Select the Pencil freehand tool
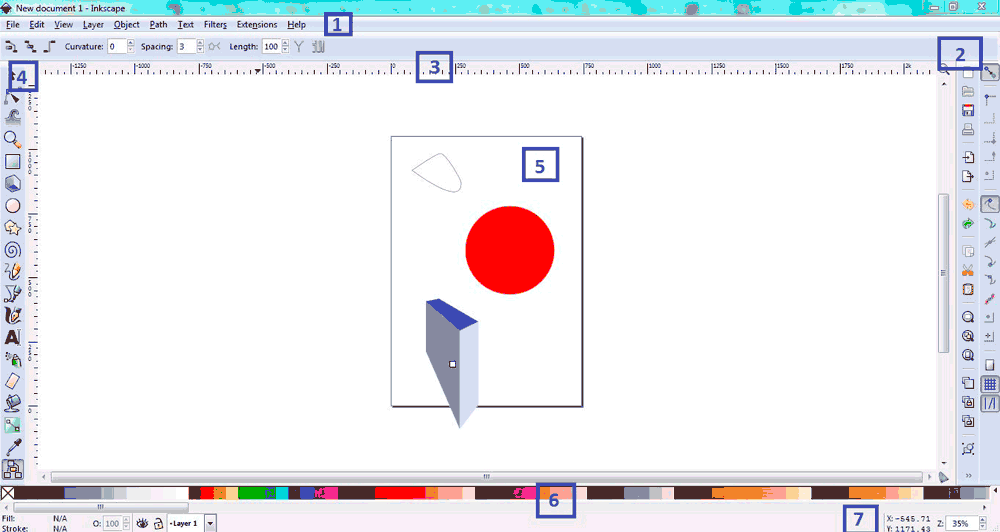 pos(13,271)
